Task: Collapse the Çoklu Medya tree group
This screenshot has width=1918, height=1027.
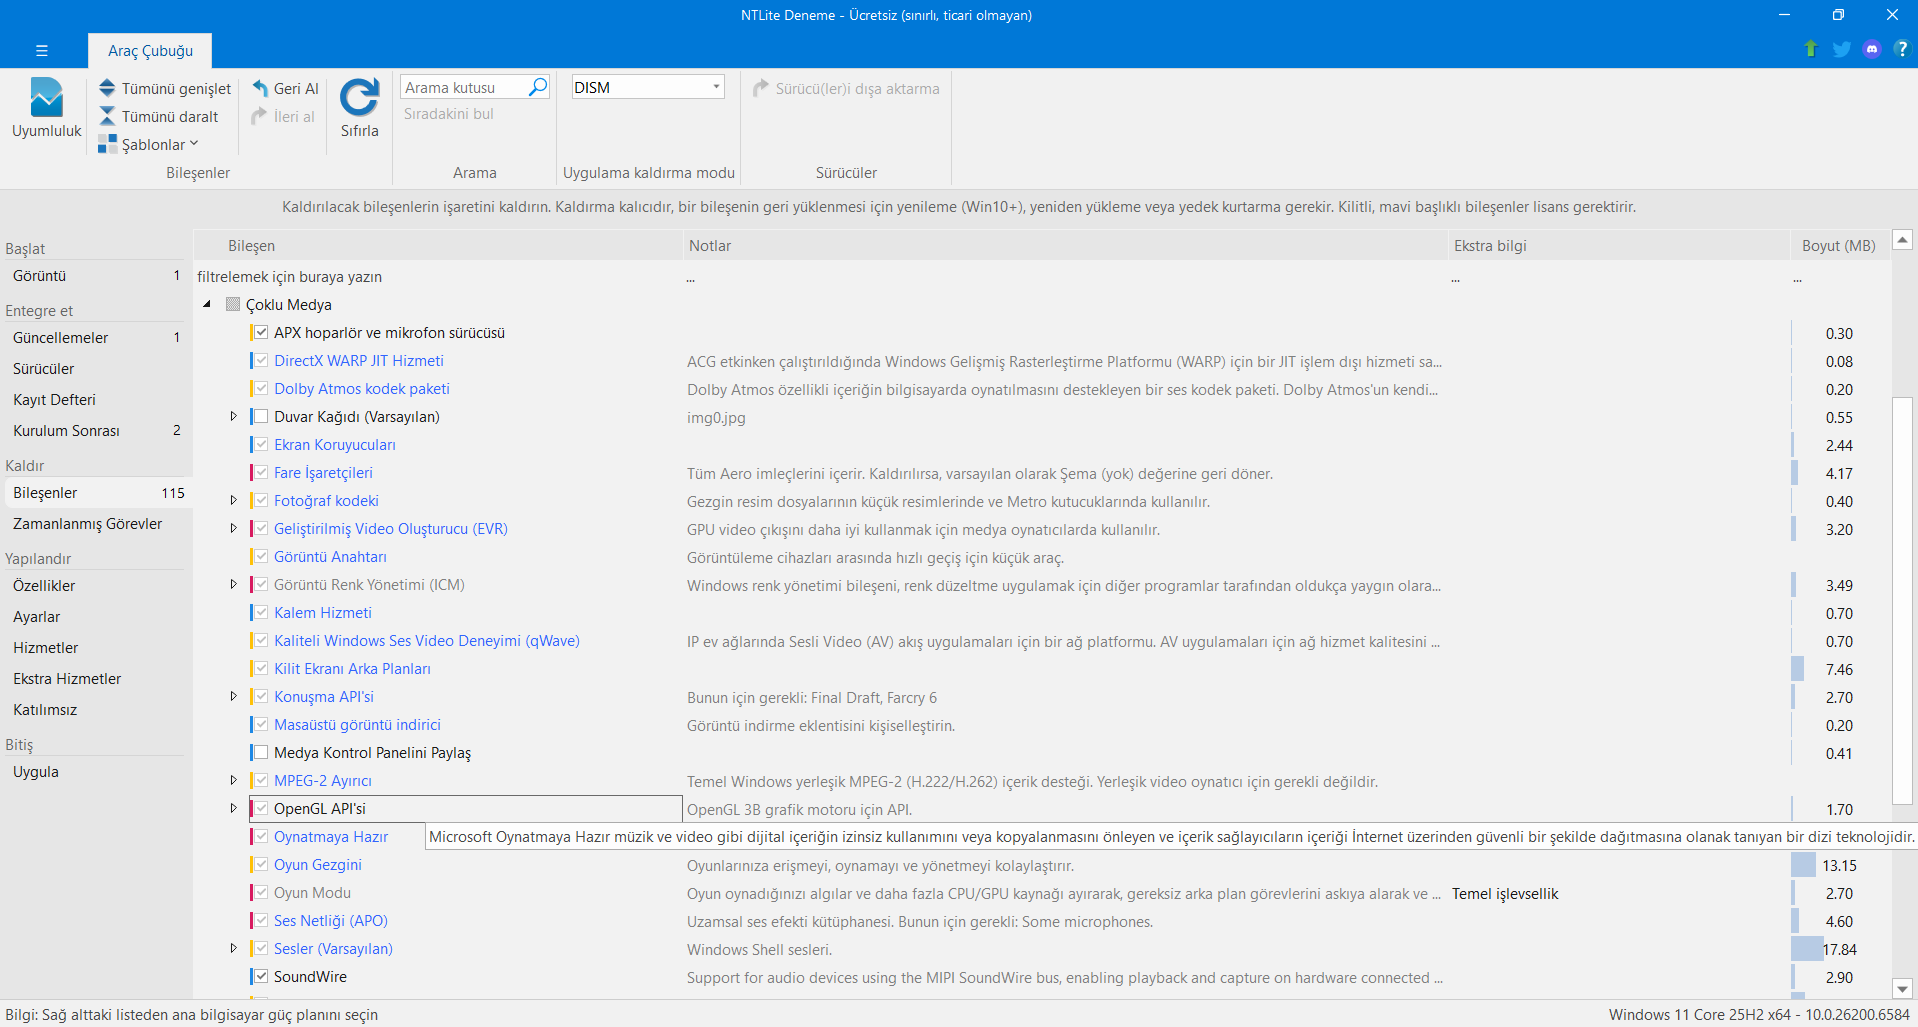Action: pyautogui.click(x=207, y=304)
